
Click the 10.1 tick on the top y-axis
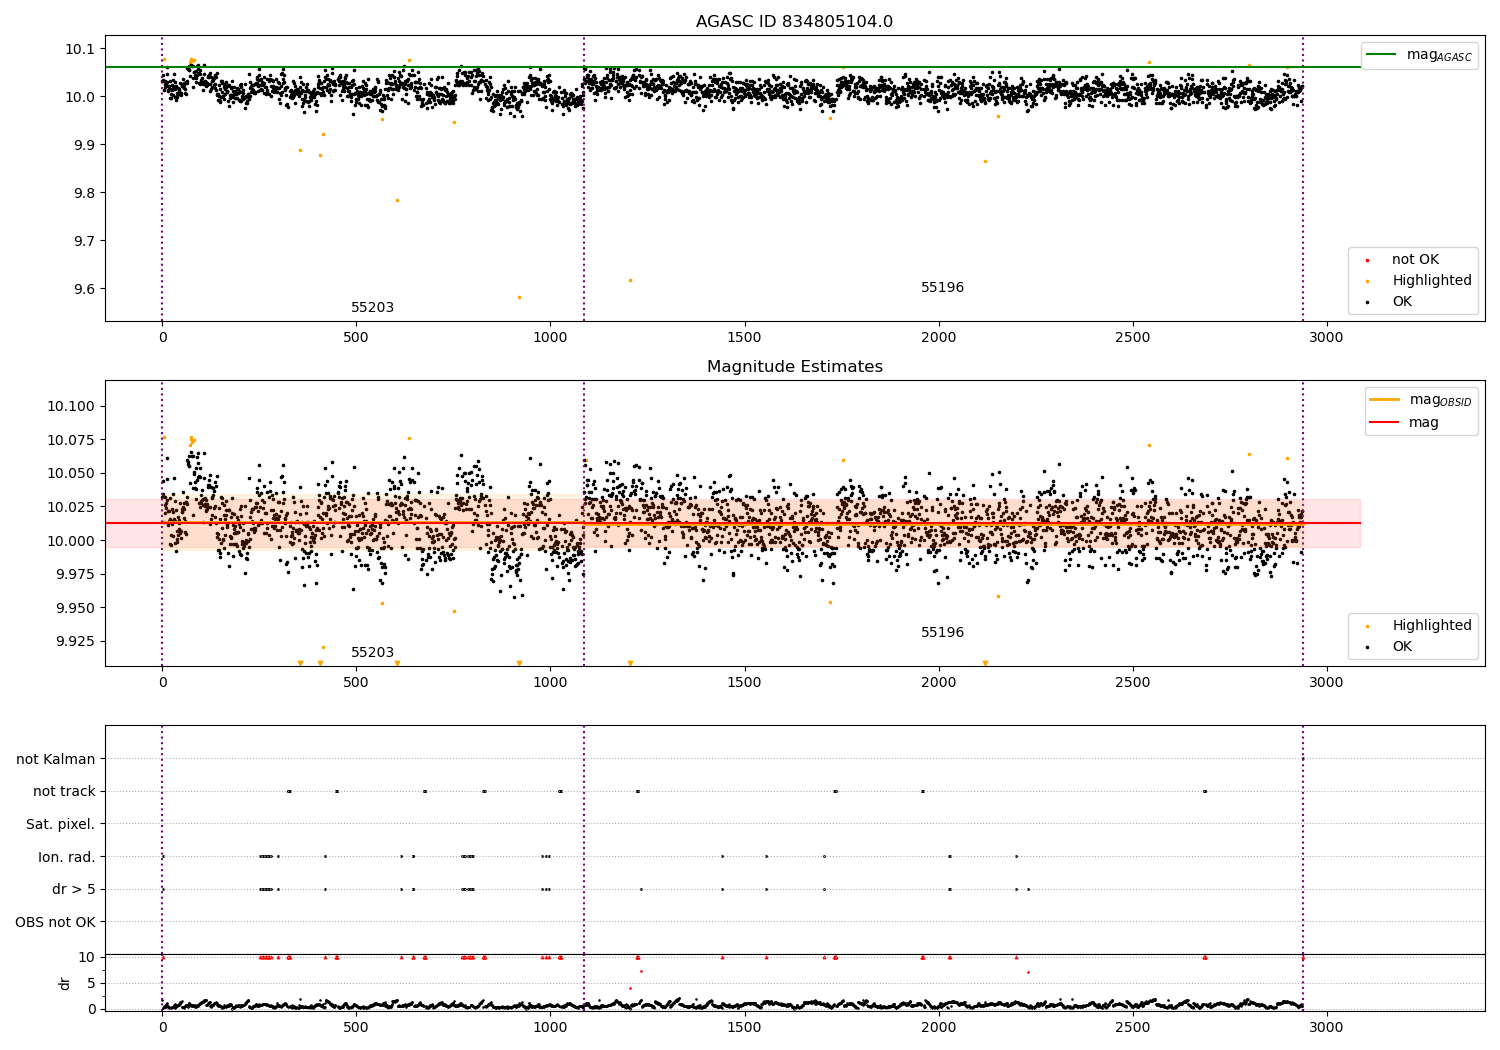click(x=79, y=49)
